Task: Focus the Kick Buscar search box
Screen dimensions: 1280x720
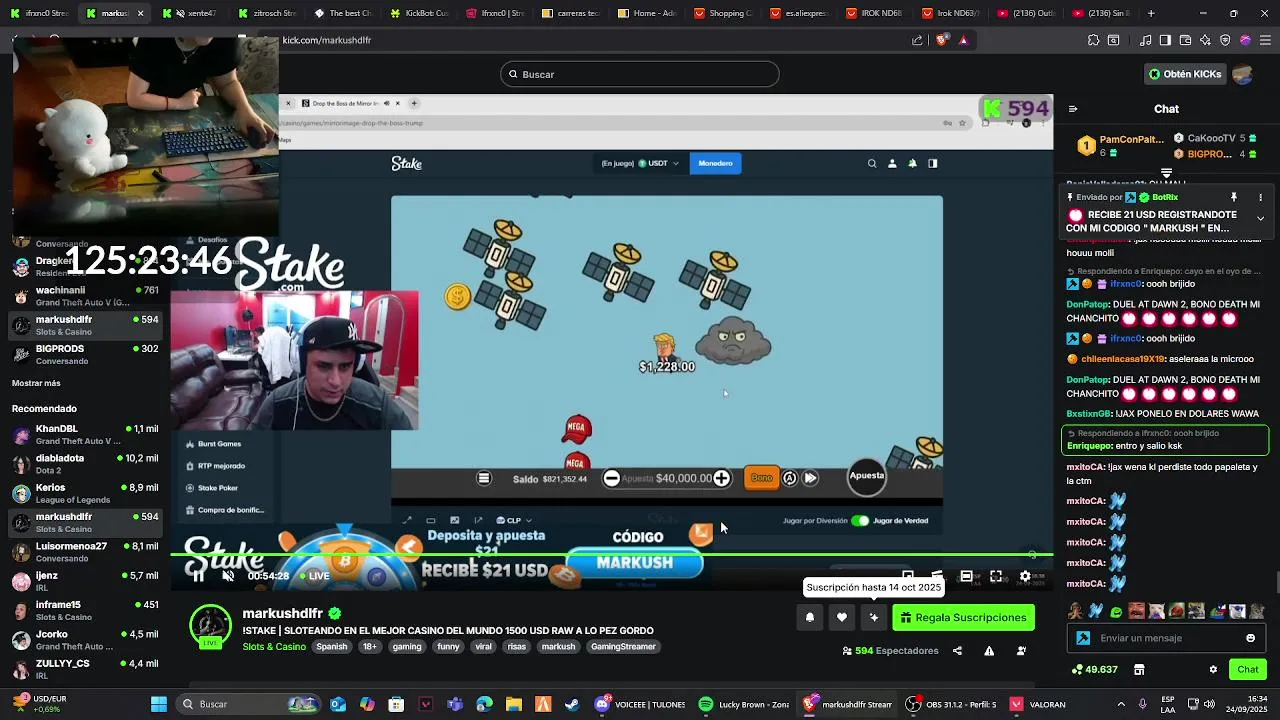Action: (x=640, y=74)
